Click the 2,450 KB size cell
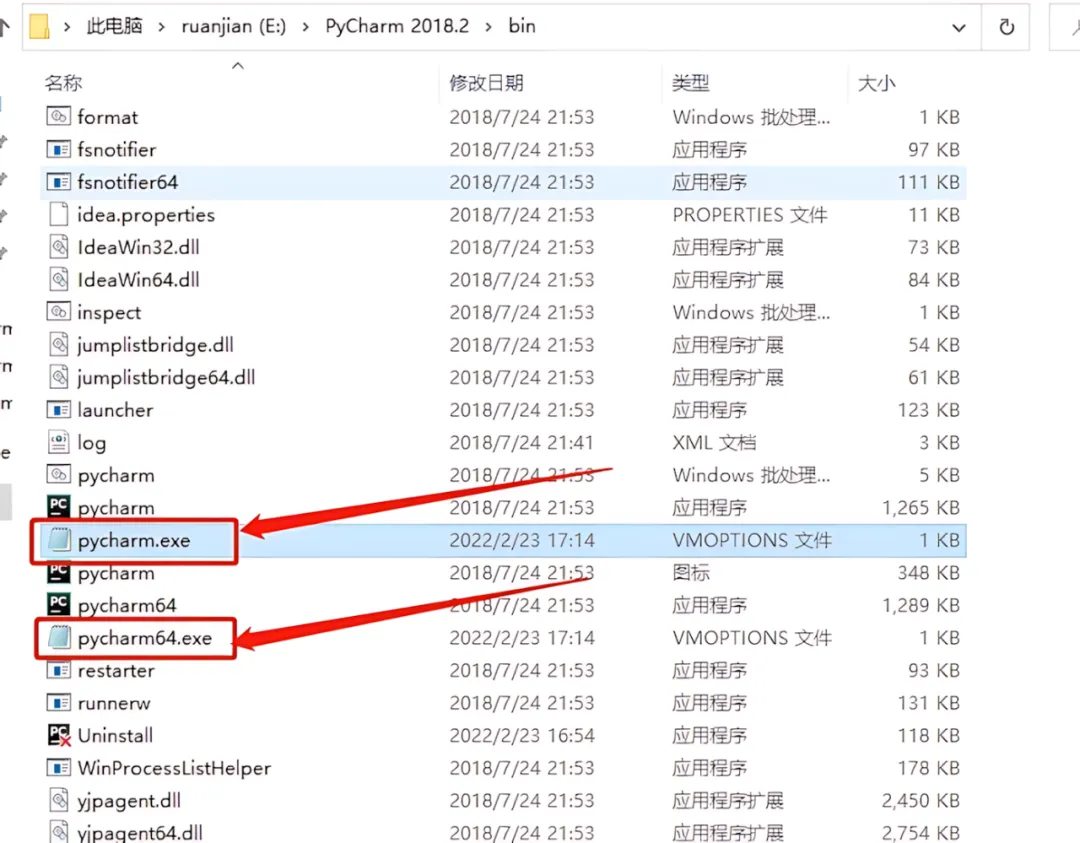The width and height of the screenshot is (1080, 843). pyautogui.click(x=920, y=800)
